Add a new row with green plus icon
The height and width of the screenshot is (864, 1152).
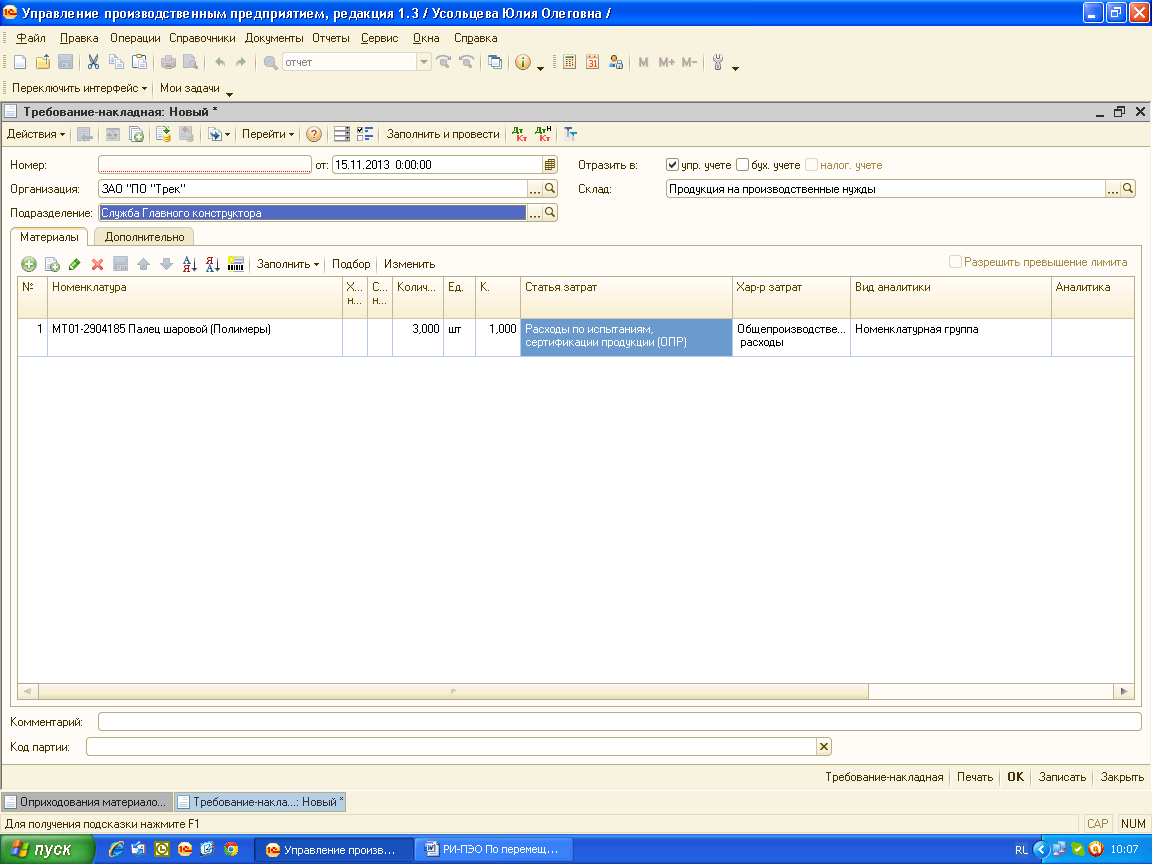pyautogui.click(x=29, y=264)
